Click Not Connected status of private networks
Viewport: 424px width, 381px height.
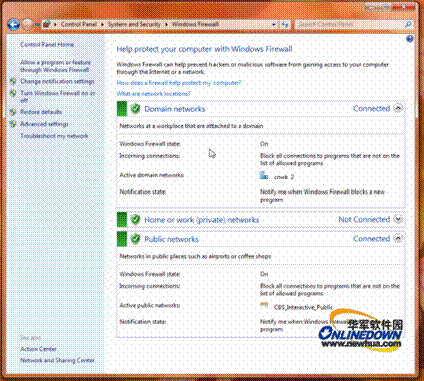[364, 219]
